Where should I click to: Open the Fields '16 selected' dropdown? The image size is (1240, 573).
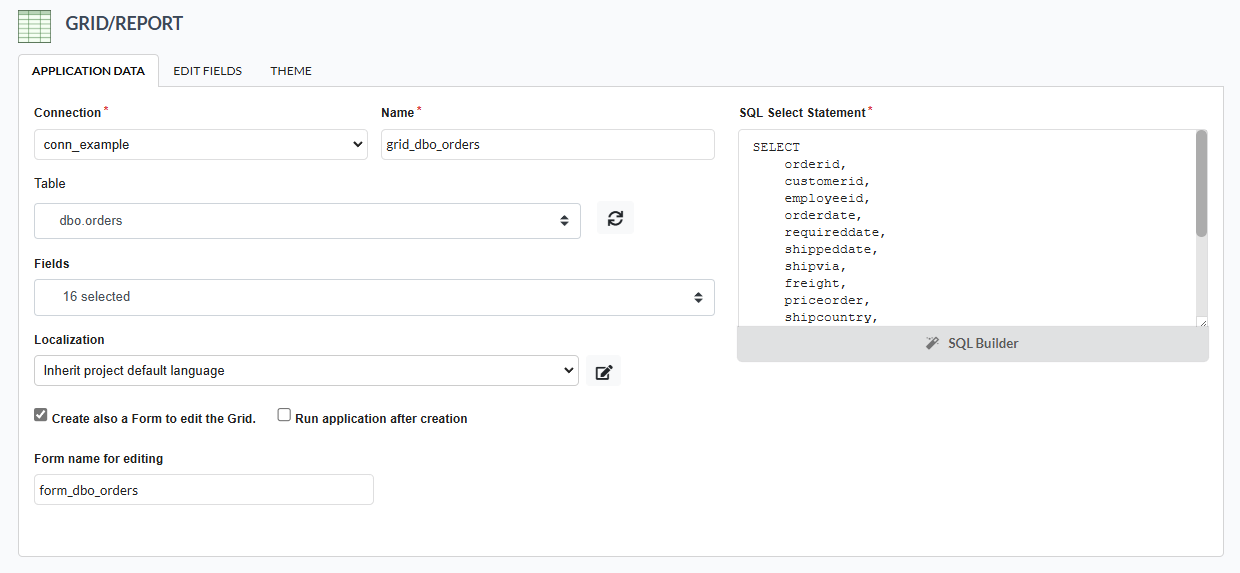click(374, 297)
